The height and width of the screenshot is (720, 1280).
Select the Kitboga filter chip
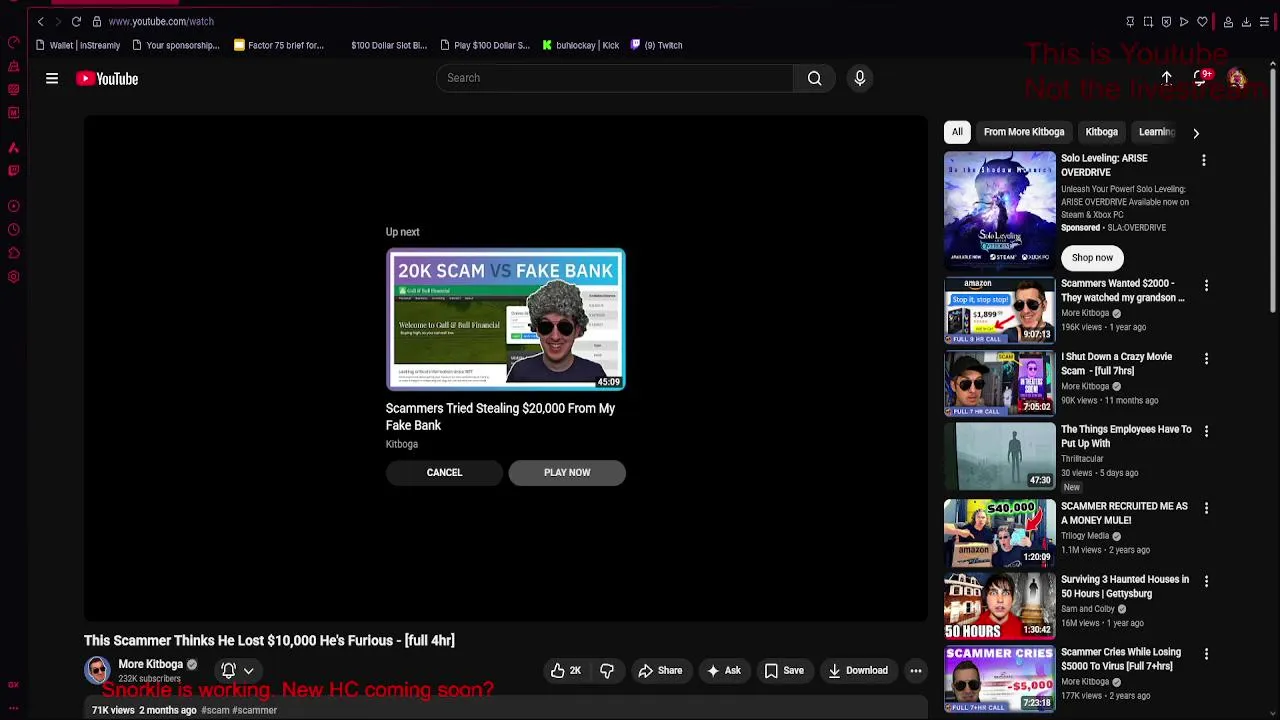pyautogui.click(x=1101, y=132)
